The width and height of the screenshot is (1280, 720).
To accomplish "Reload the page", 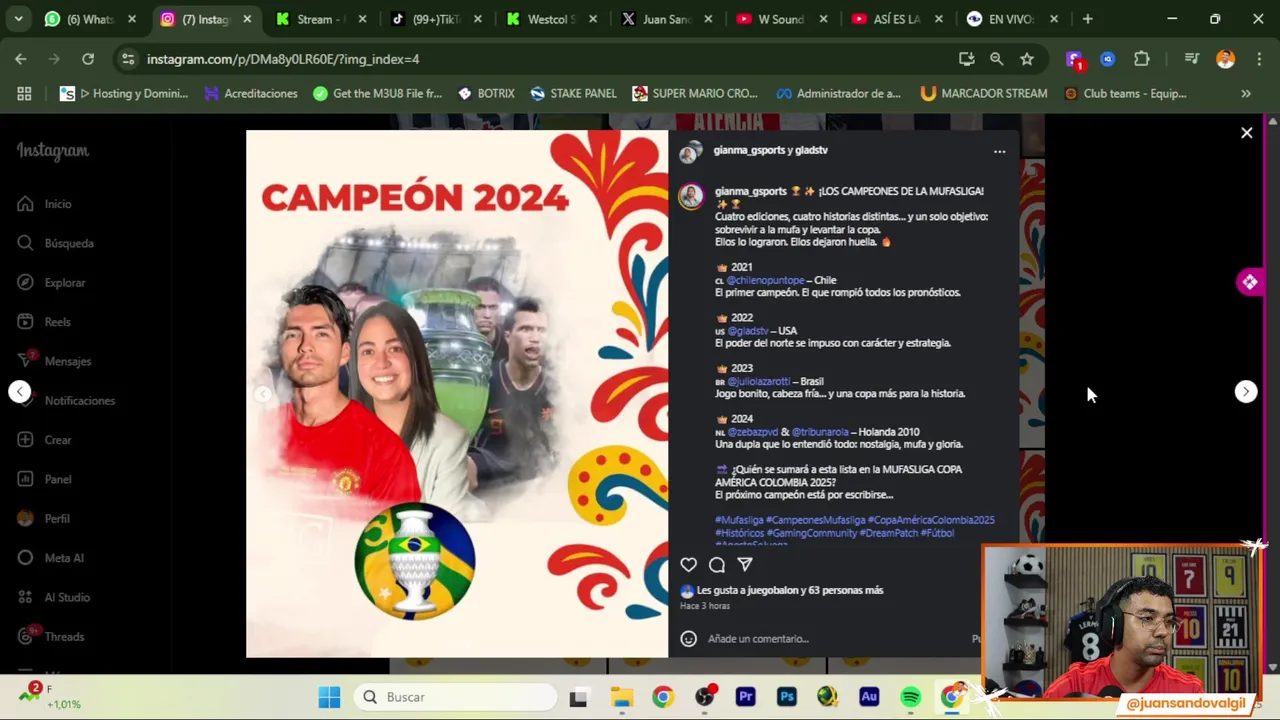I will [88, 59].
